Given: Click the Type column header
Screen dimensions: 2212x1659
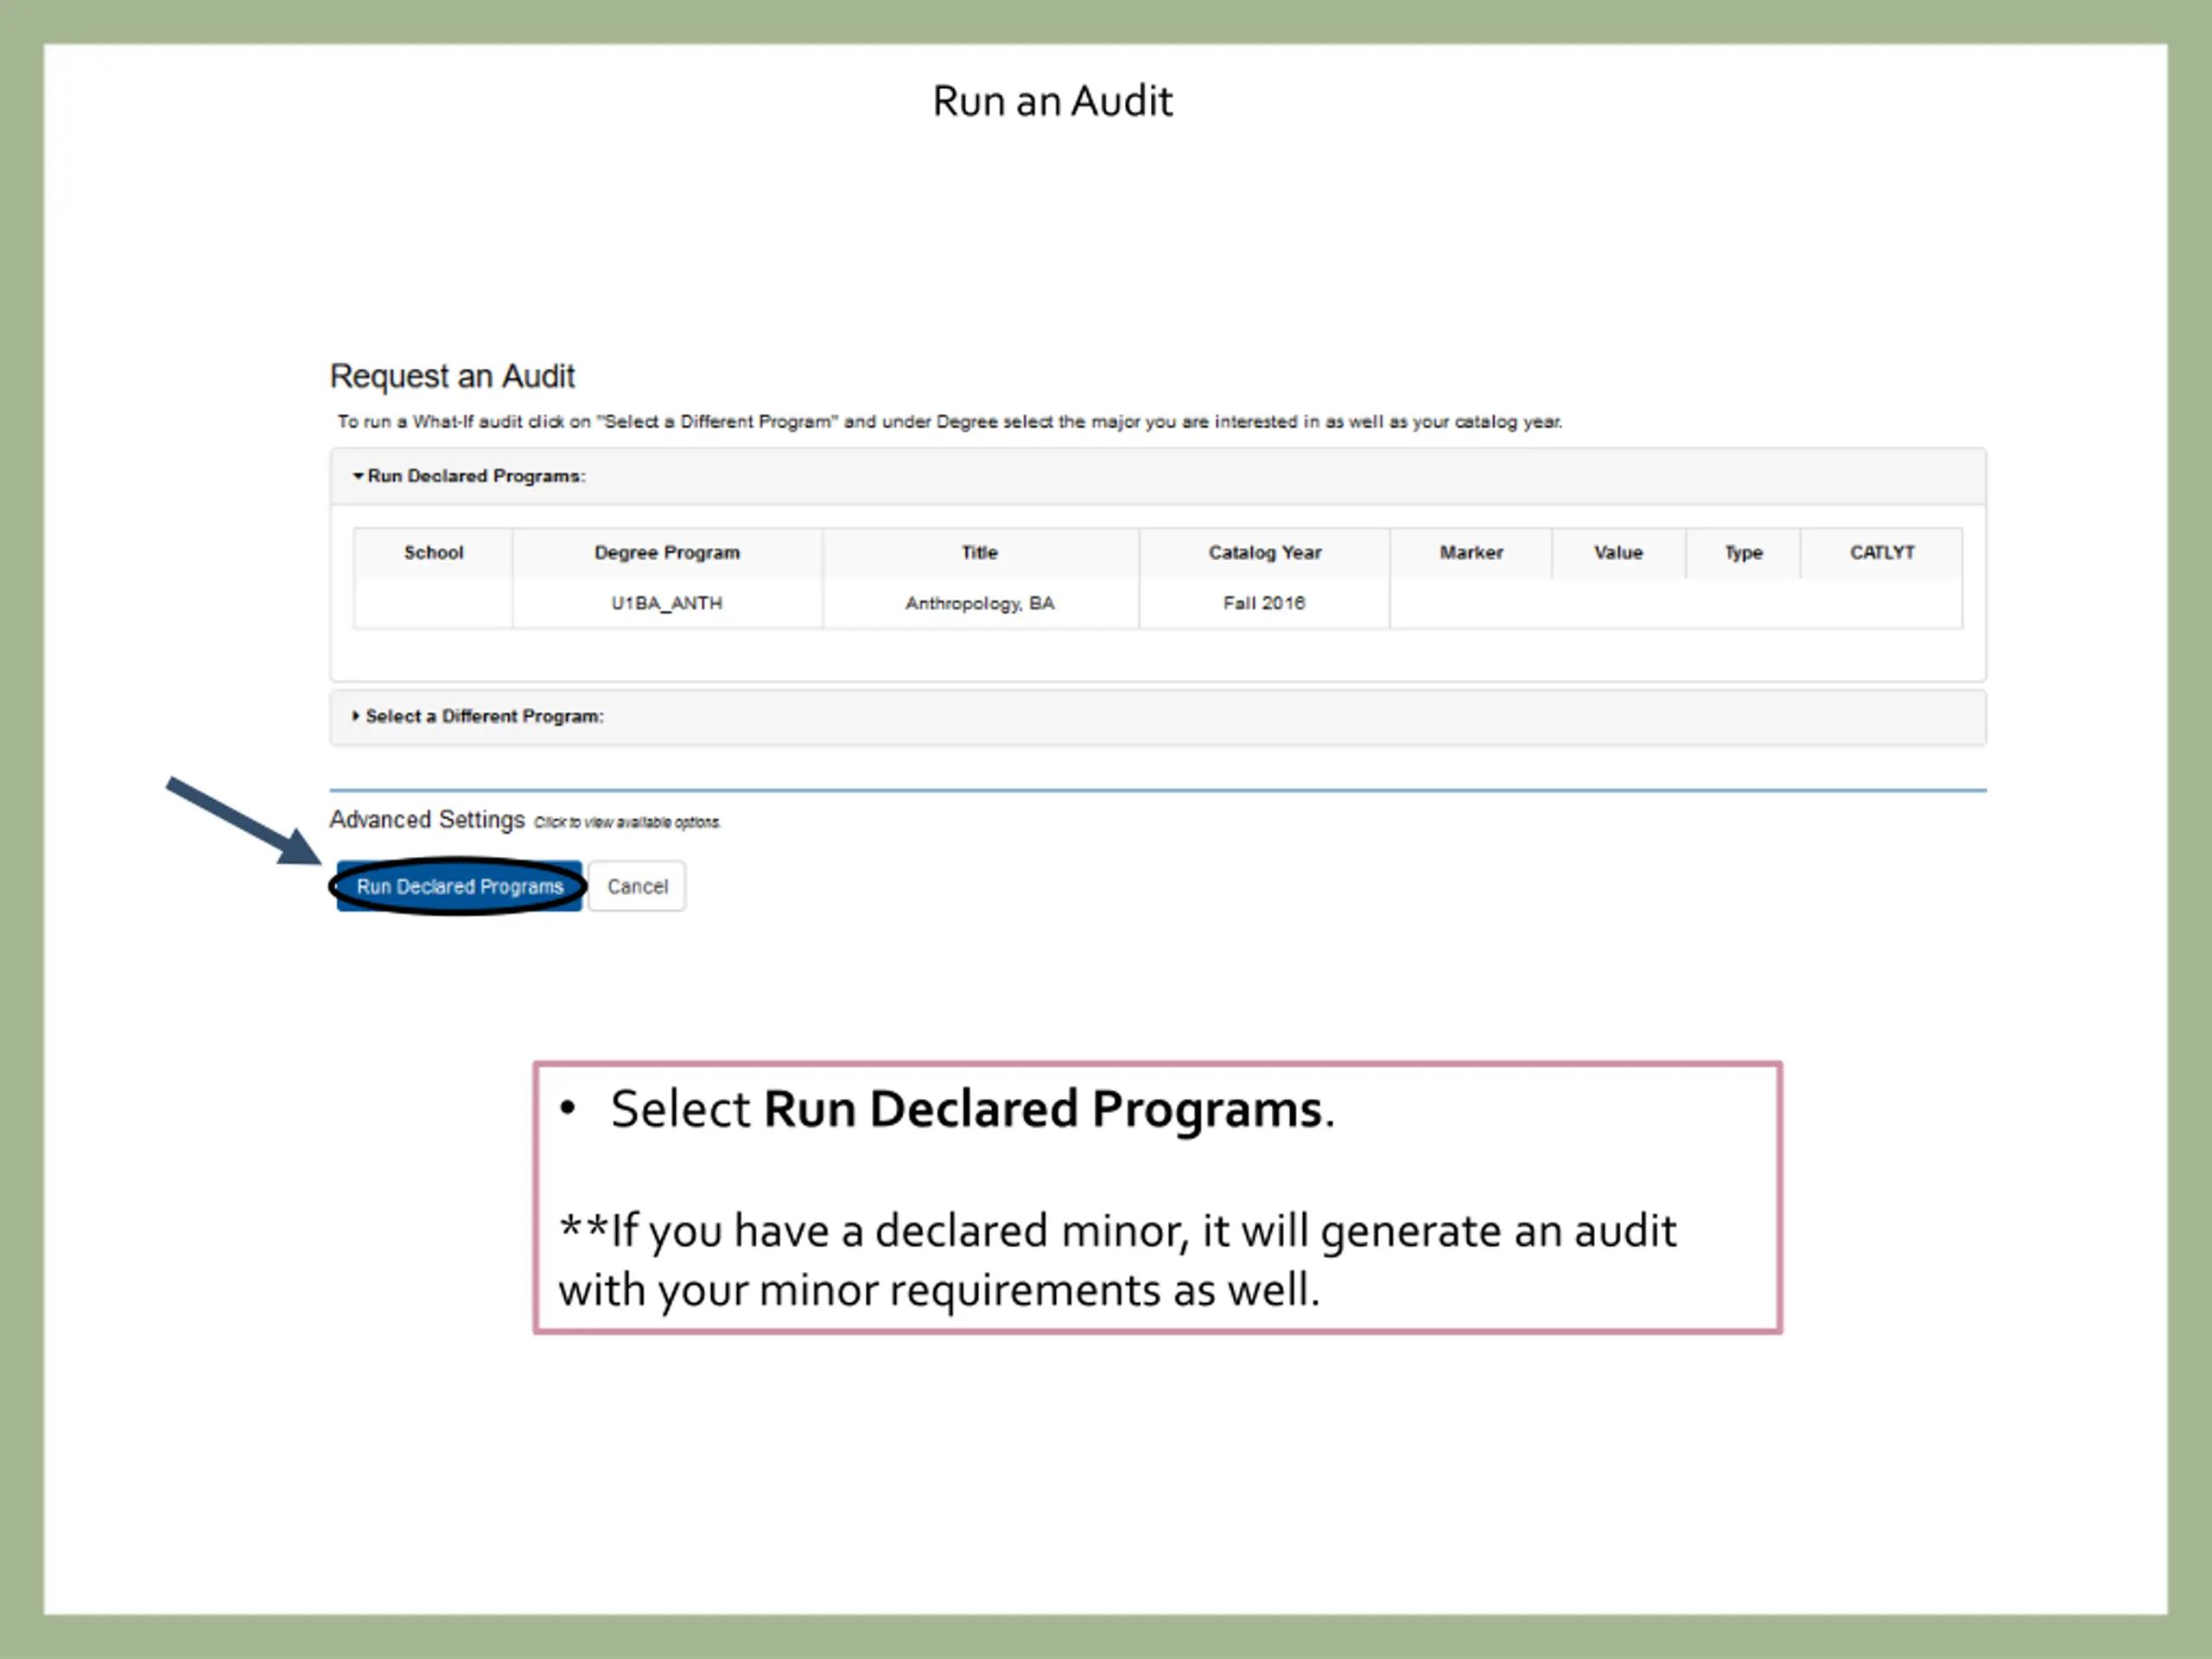Looking at the screenshot, I should click(1743, 553).
